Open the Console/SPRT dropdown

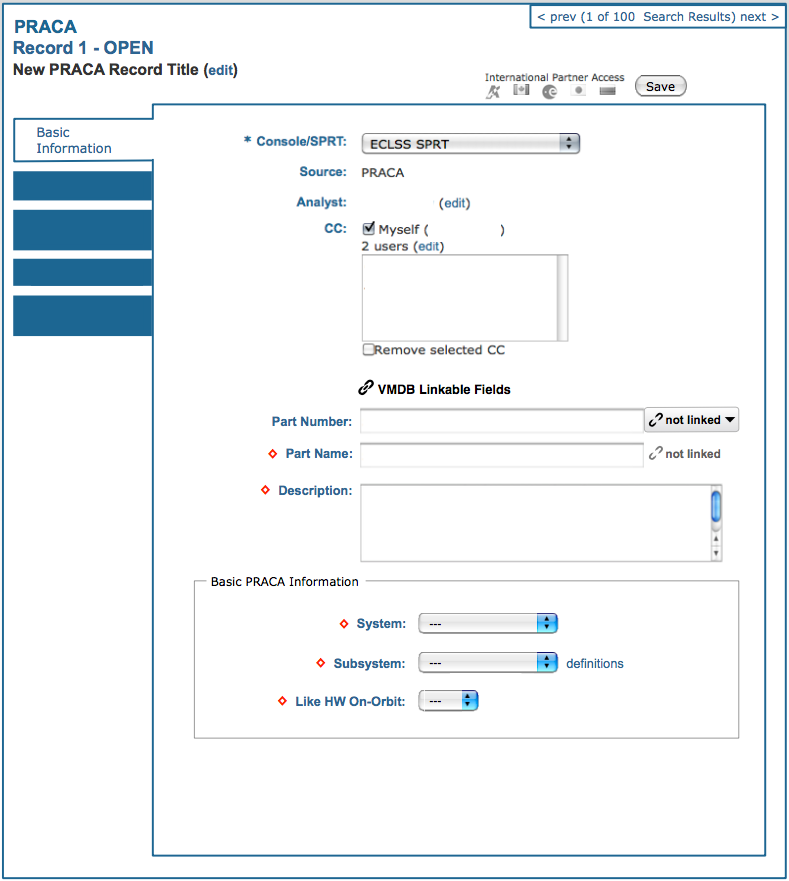tap(470, 144)
